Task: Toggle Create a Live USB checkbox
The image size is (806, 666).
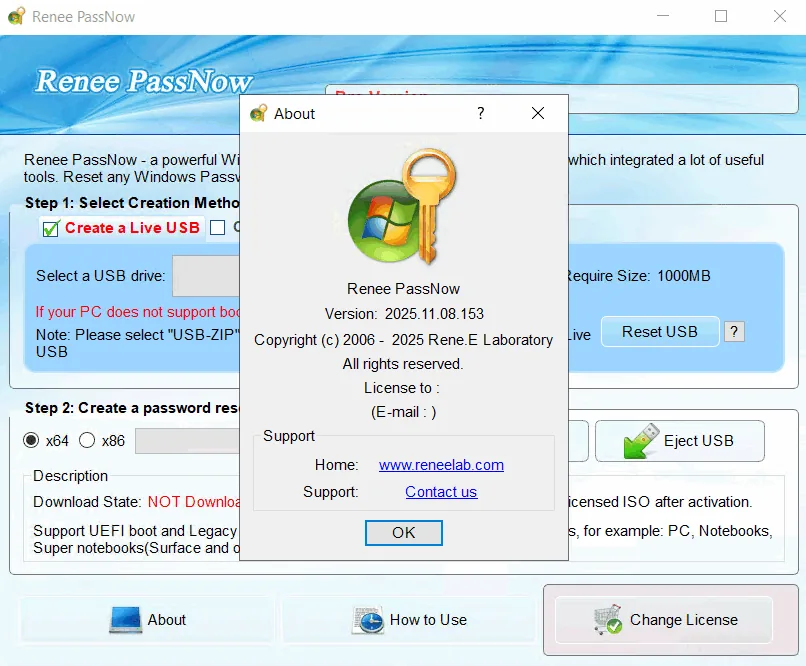Action: (51, 228)
